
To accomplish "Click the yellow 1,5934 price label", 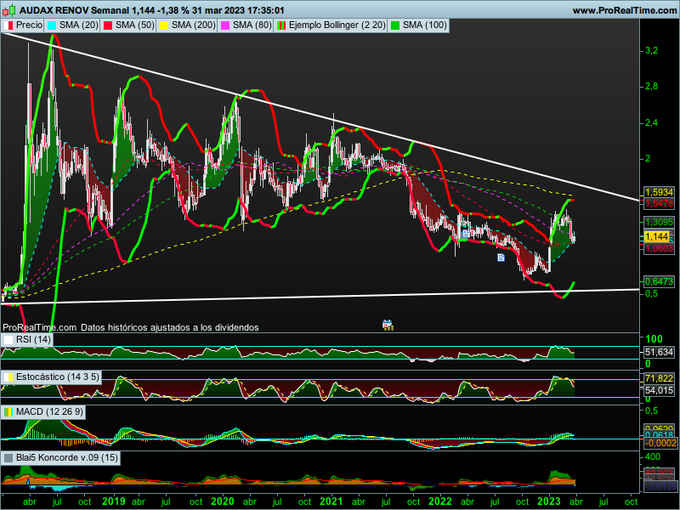I will point(659,192).
